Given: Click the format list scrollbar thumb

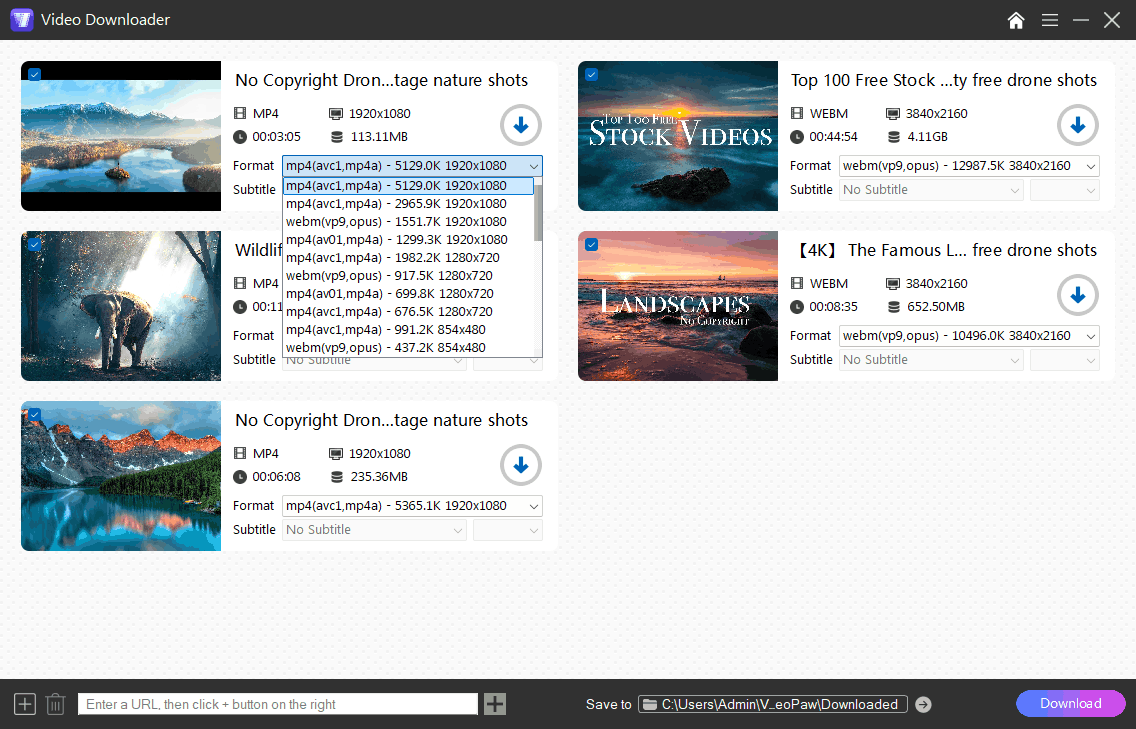Looking at the screenshot, I should coord(538,213).
